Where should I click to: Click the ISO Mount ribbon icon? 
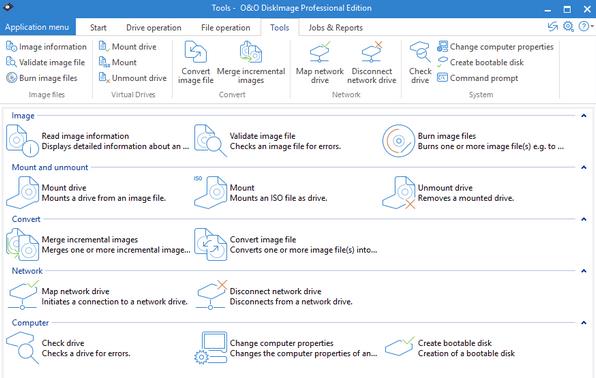tap(104, 62)
